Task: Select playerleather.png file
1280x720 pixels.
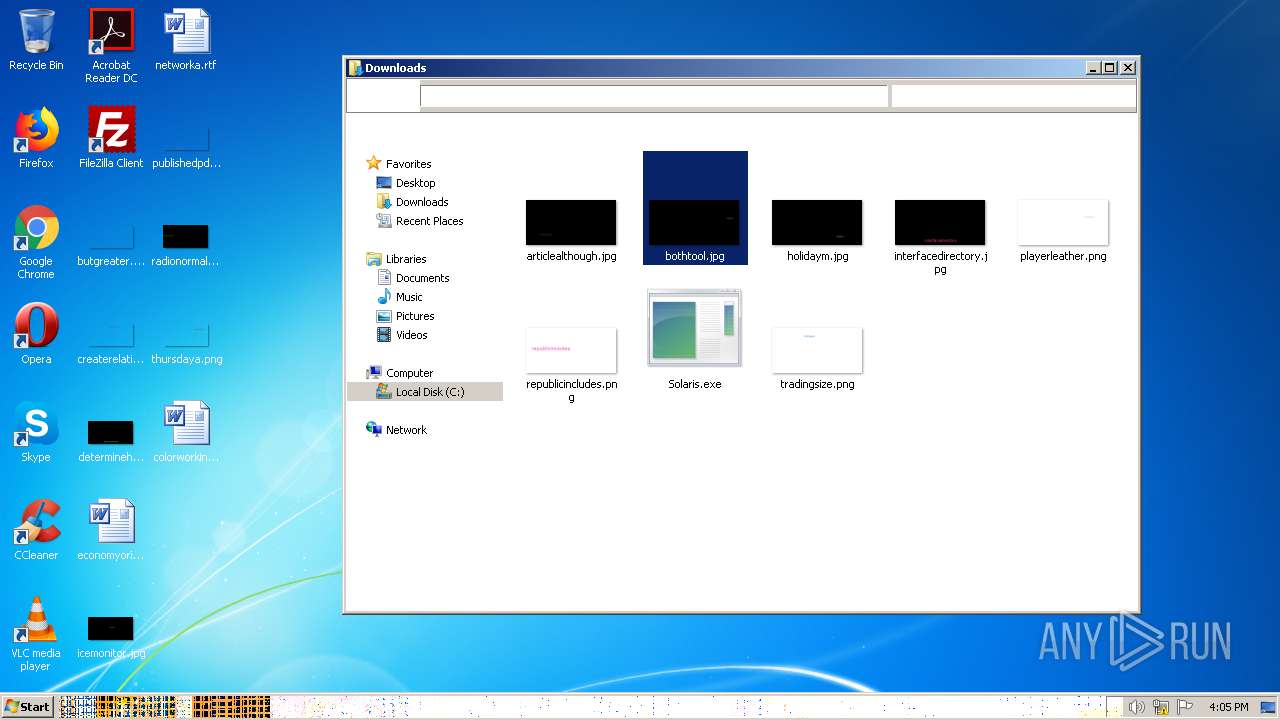Action: click(1063, 230)
